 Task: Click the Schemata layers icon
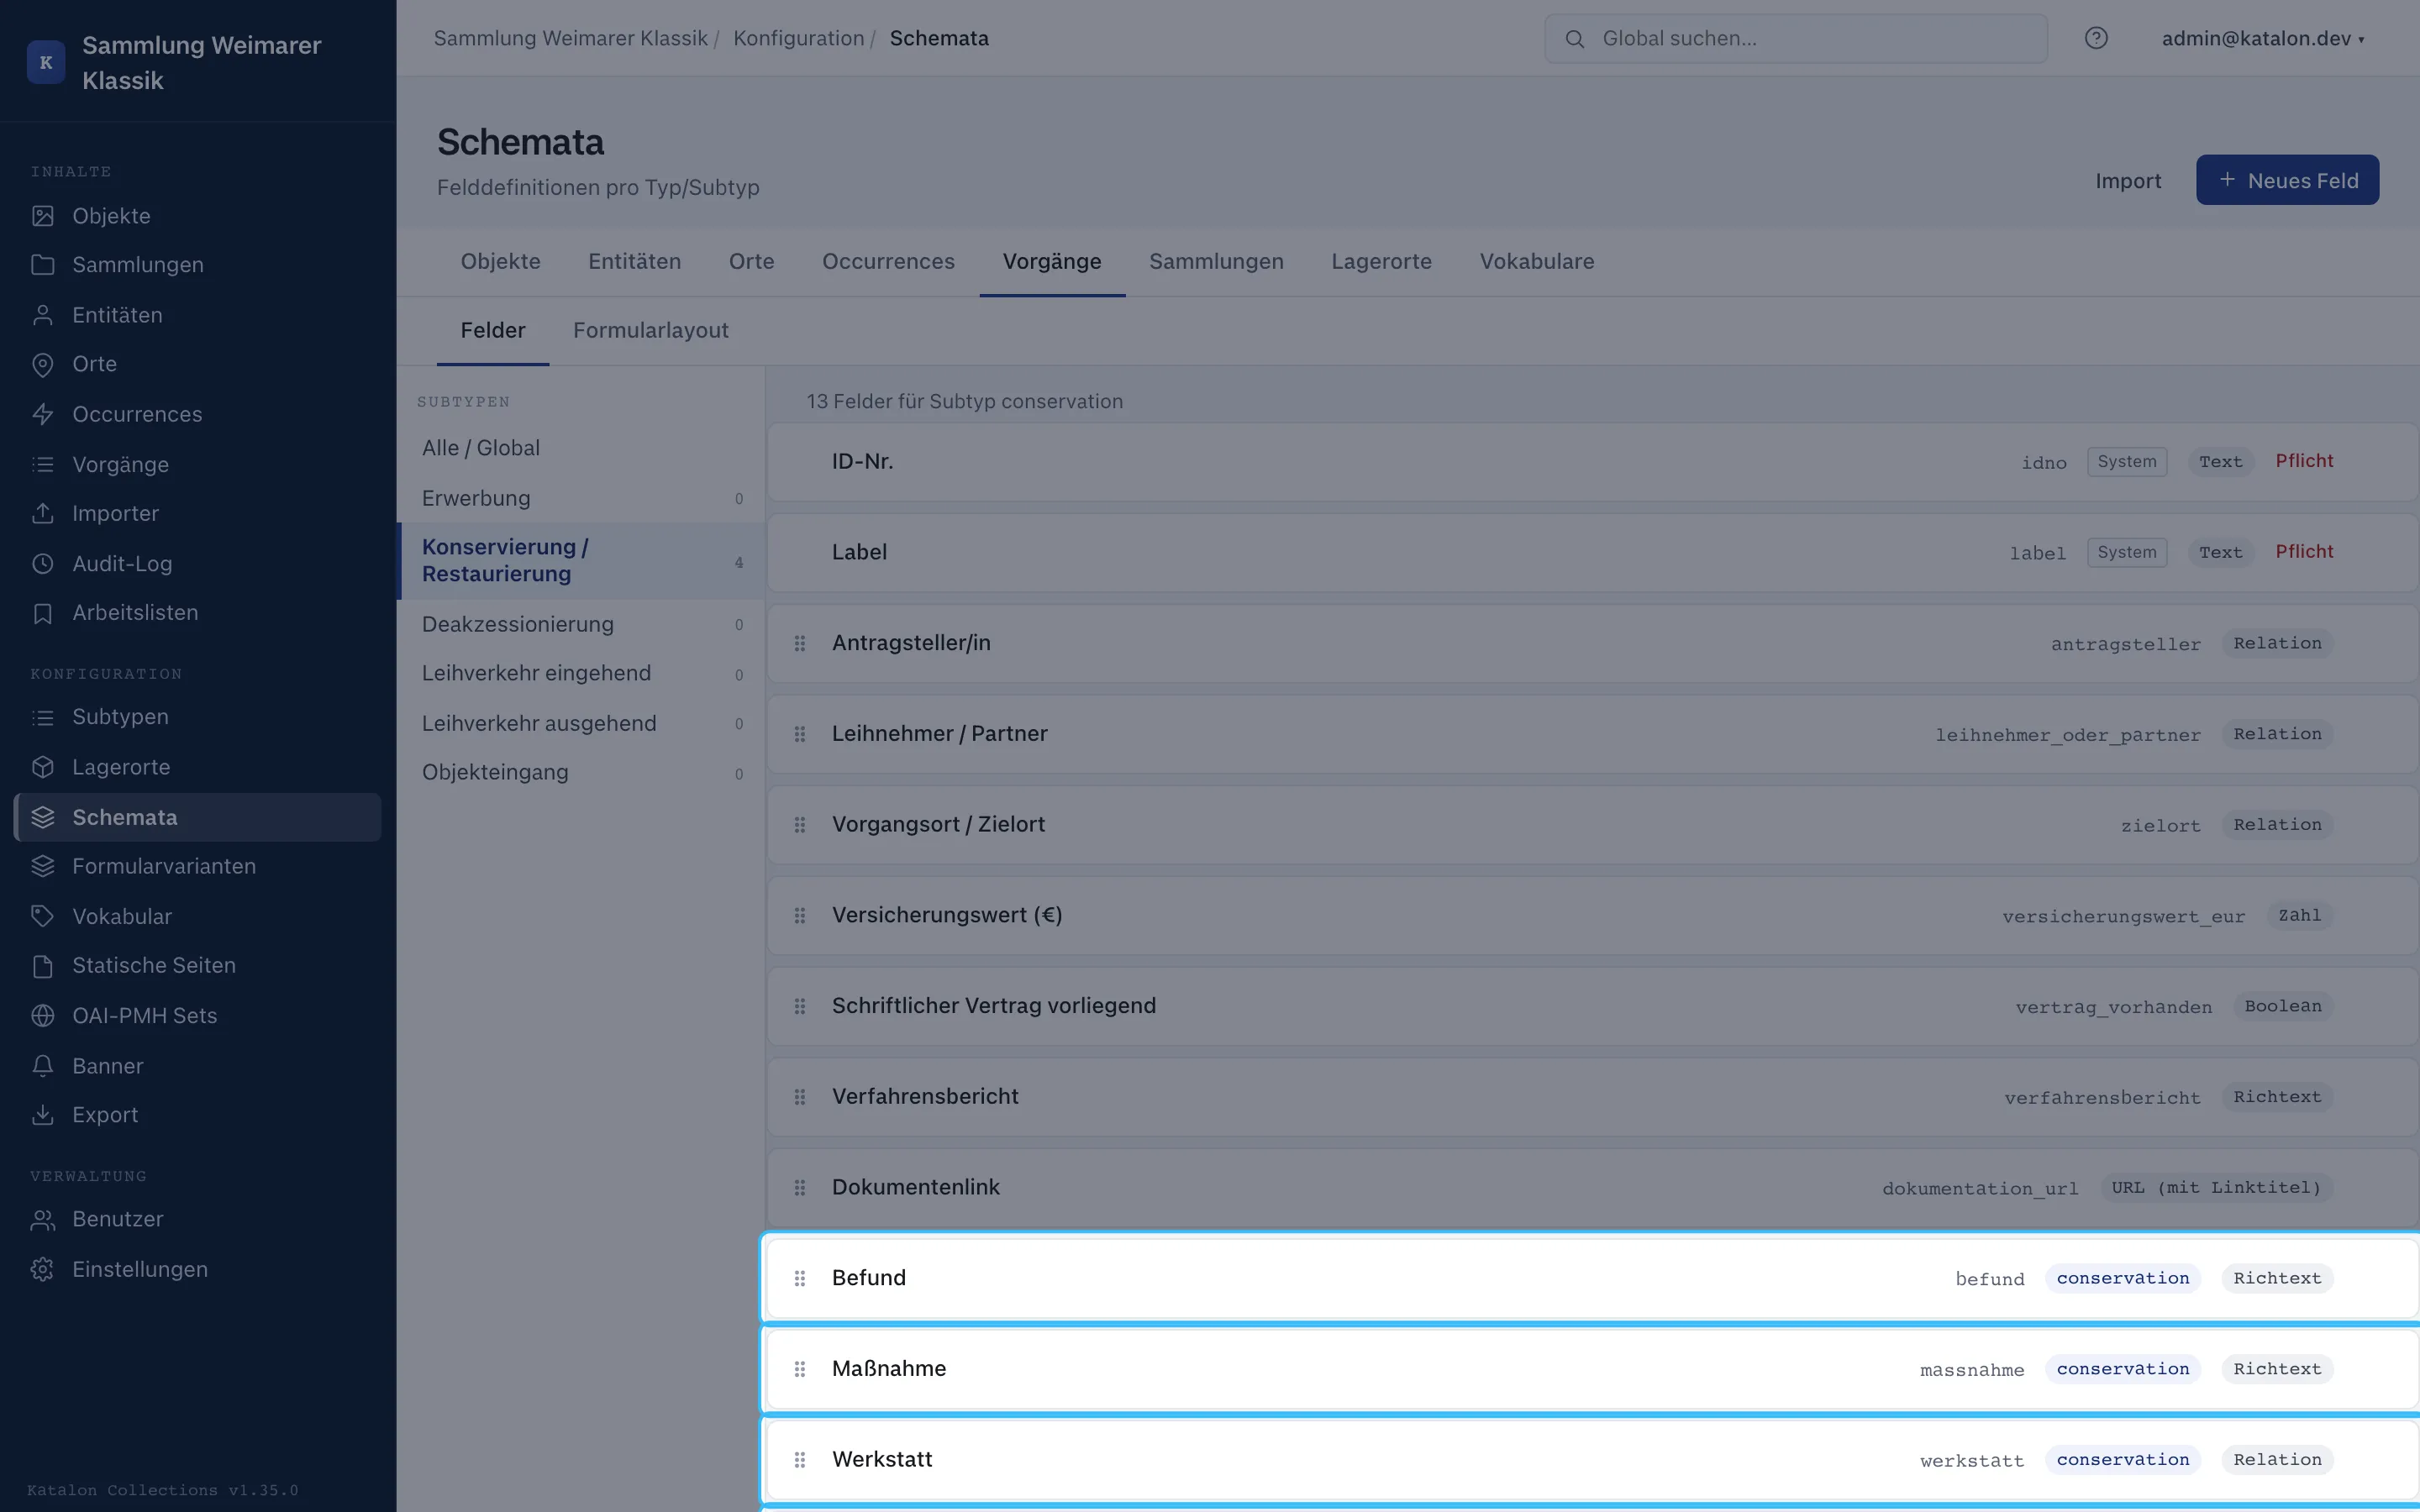(x=42, y=817)
